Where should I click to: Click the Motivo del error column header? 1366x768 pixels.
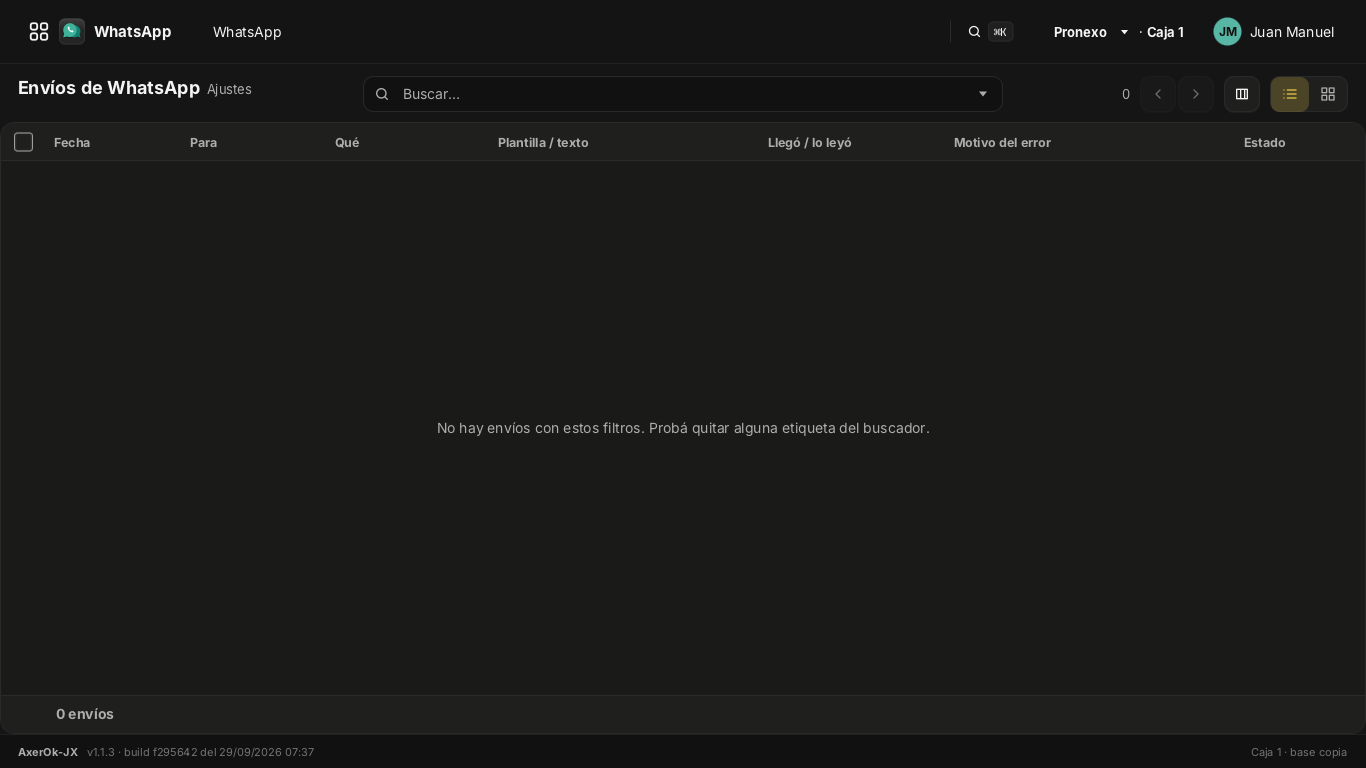1002,143
